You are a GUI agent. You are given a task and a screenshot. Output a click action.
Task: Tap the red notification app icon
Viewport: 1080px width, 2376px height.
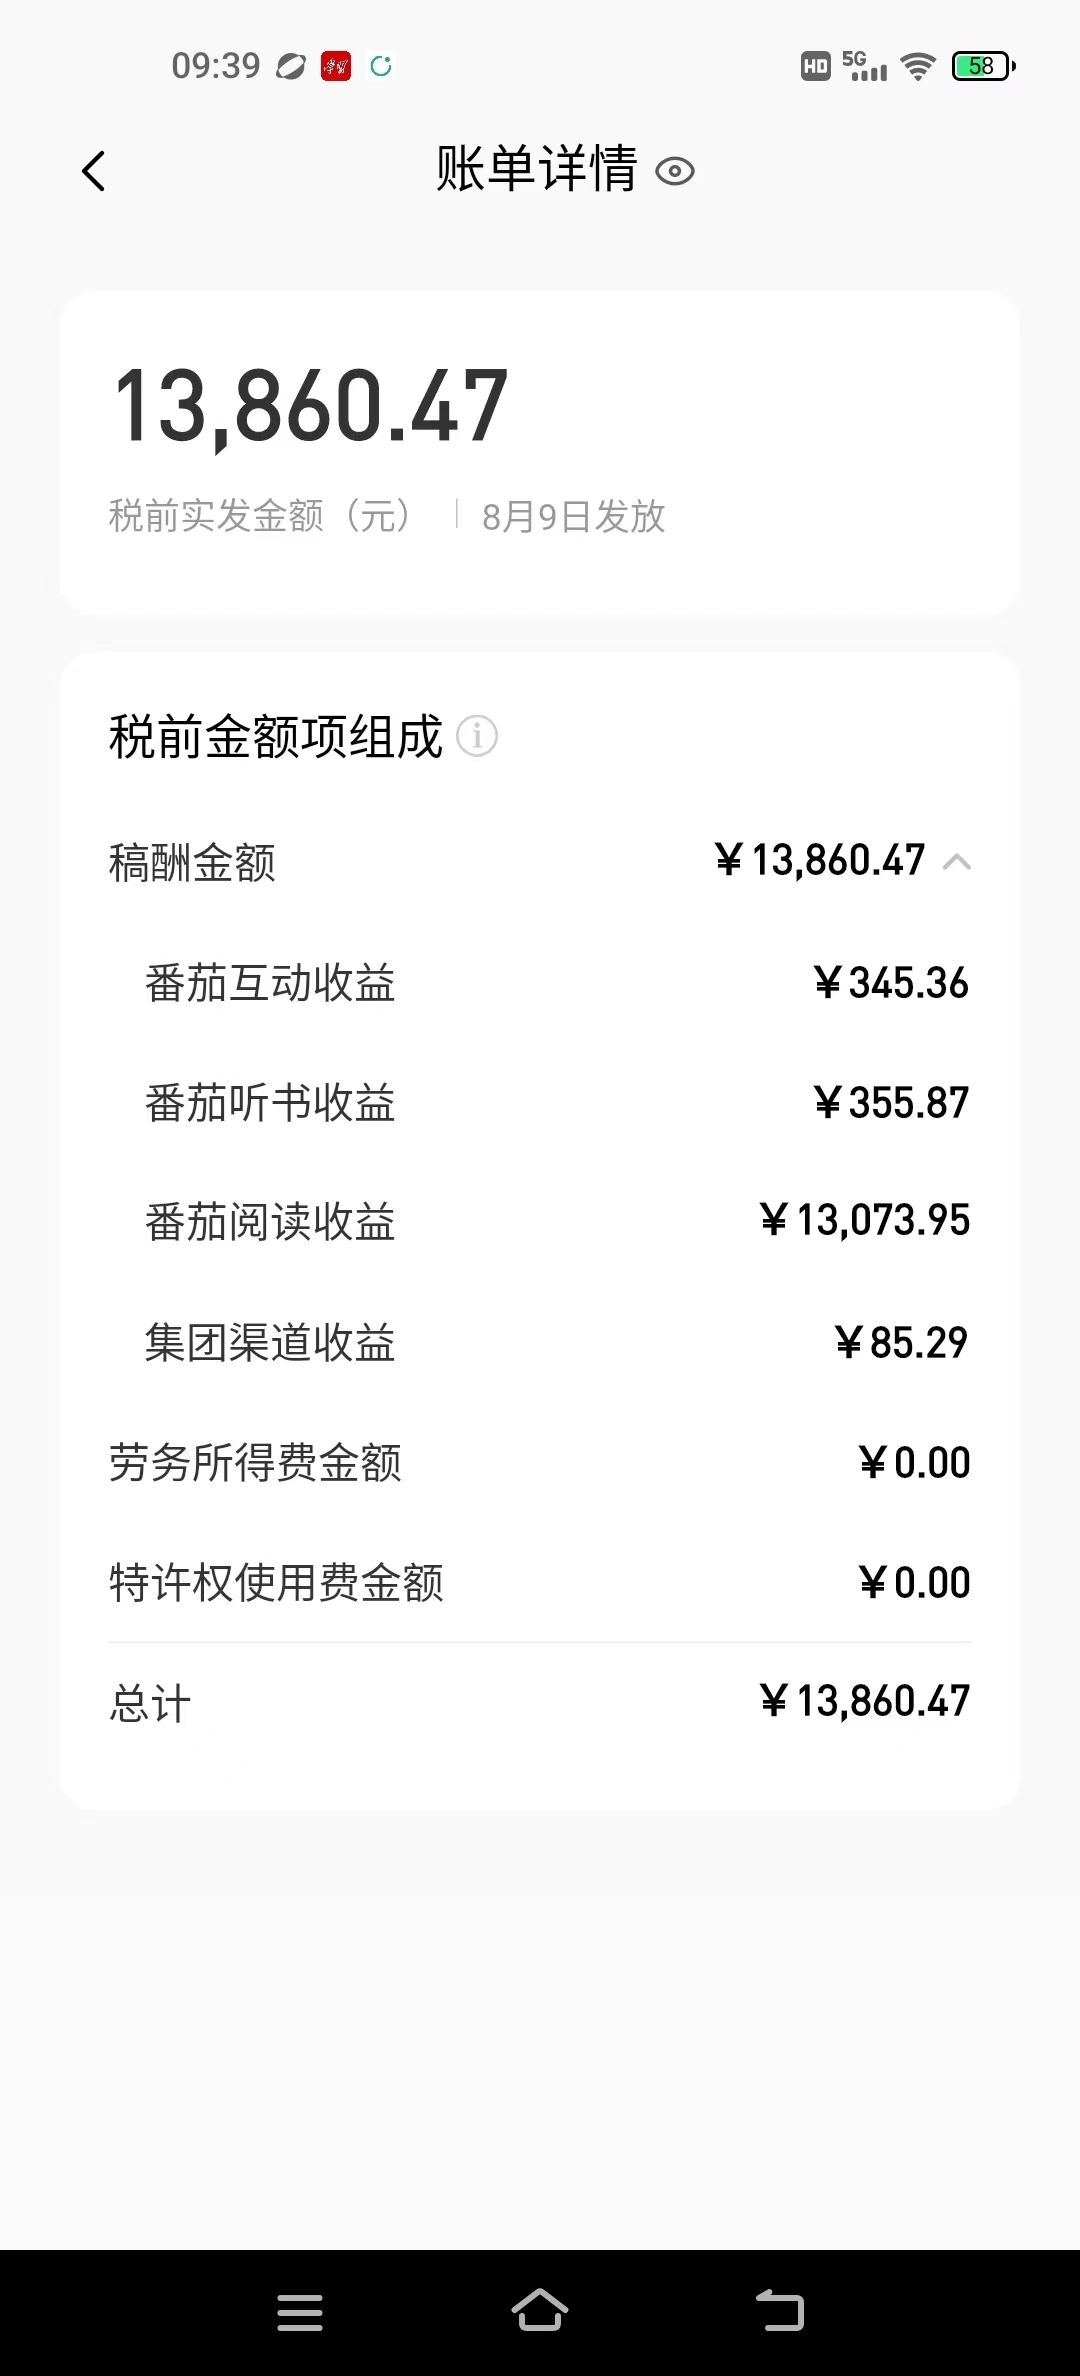336,66
